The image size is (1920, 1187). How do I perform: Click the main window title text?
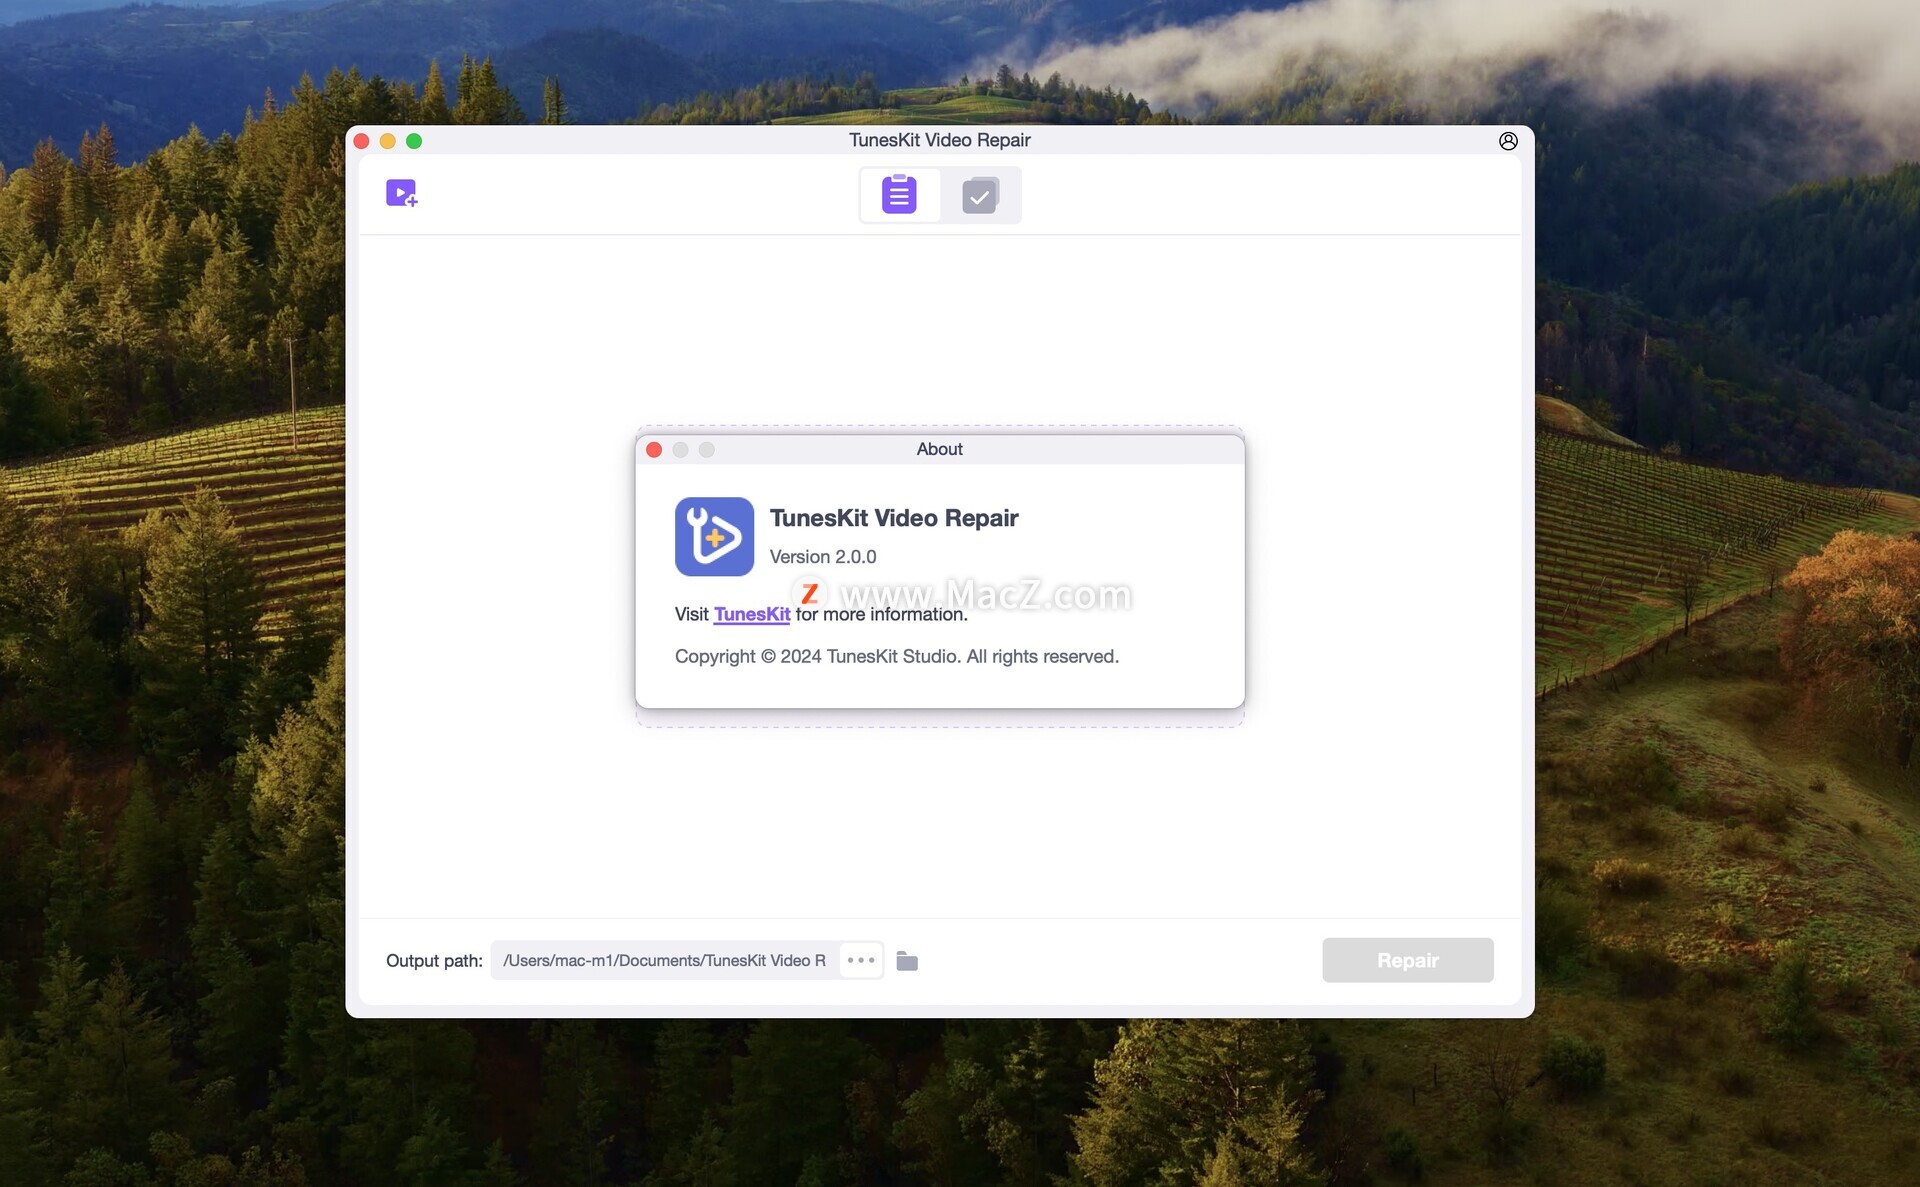point(939,140)
